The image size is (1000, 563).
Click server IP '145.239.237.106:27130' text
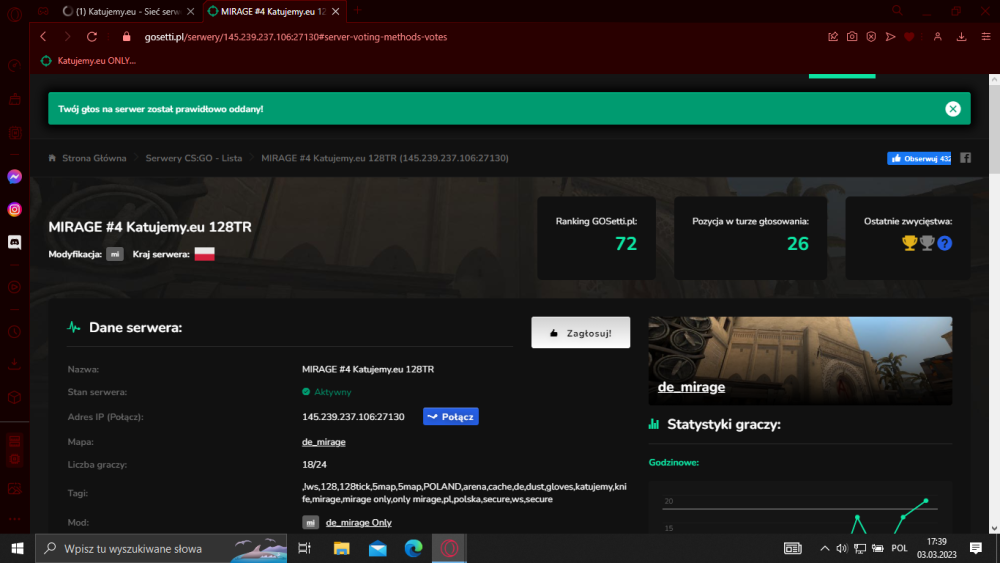(353, 417)
